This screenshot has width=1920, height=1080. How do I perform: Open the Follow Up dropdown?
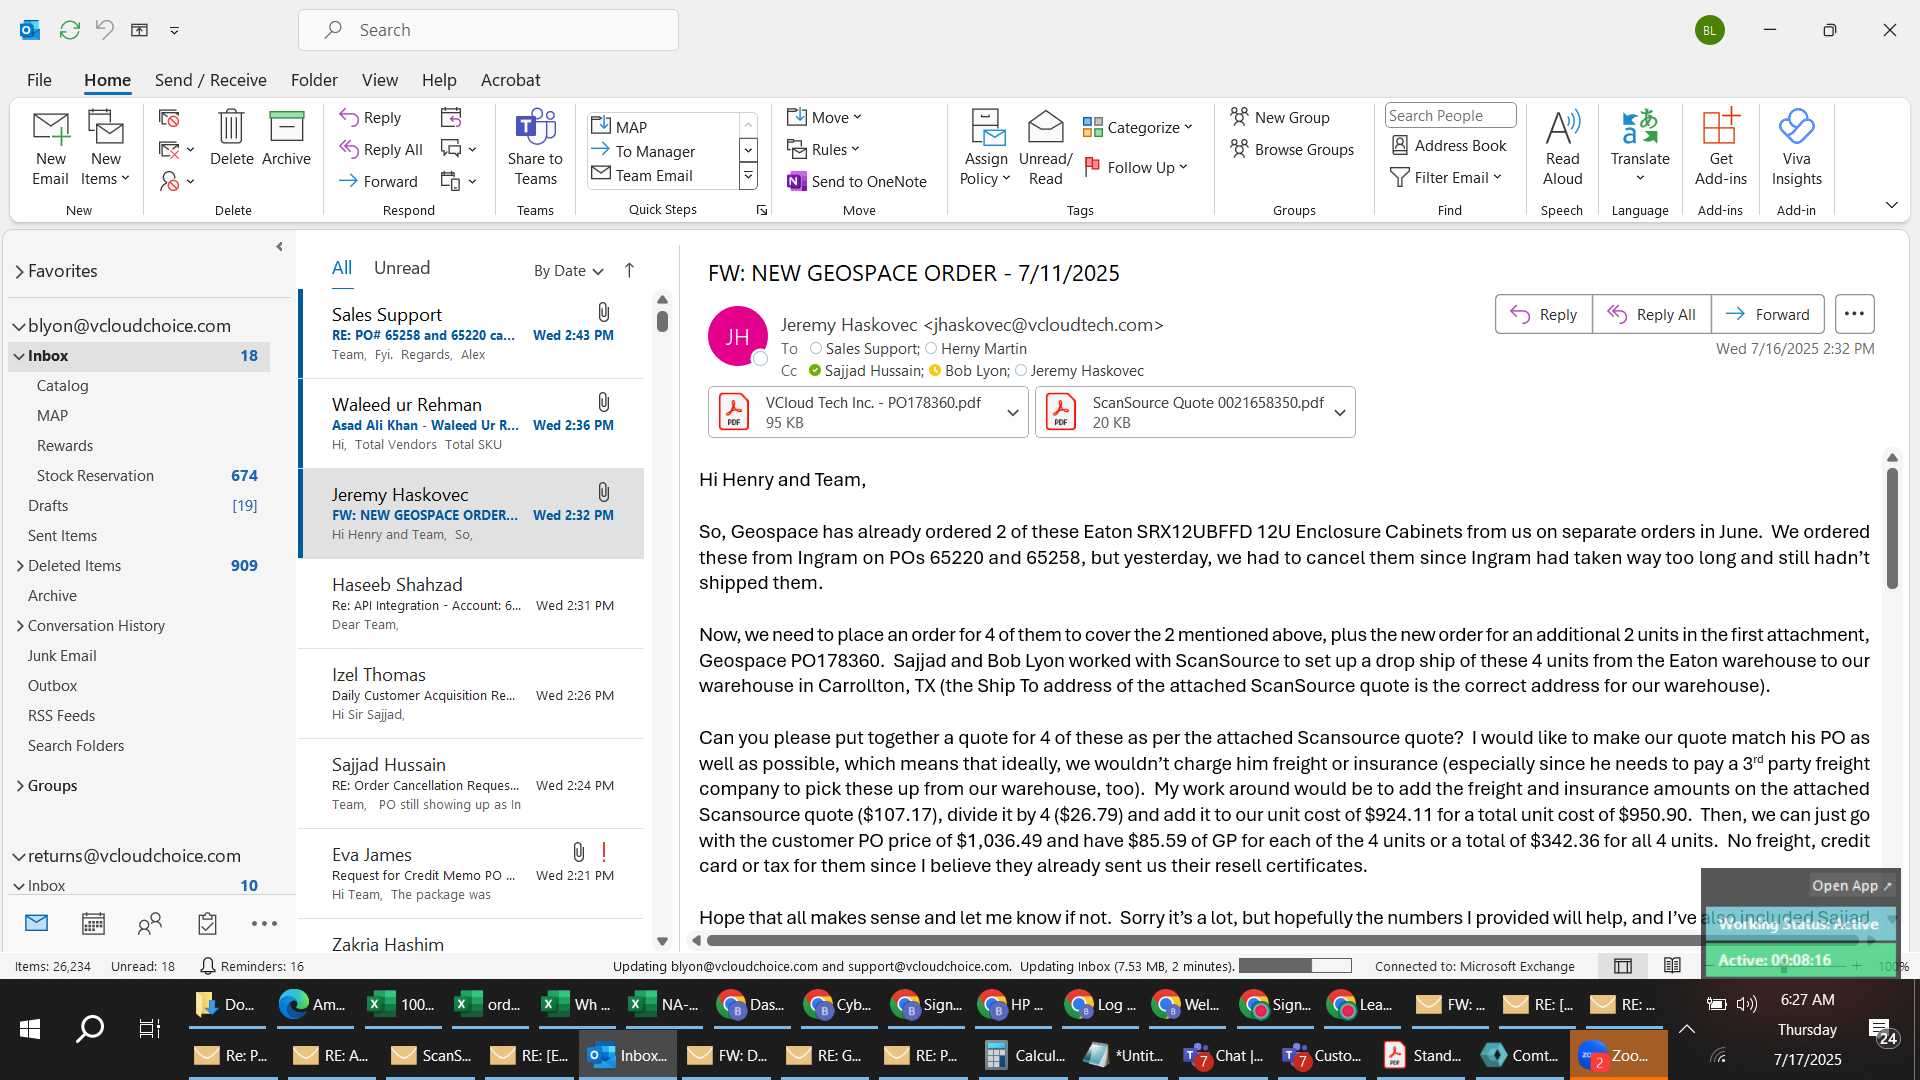point(1136,167)
